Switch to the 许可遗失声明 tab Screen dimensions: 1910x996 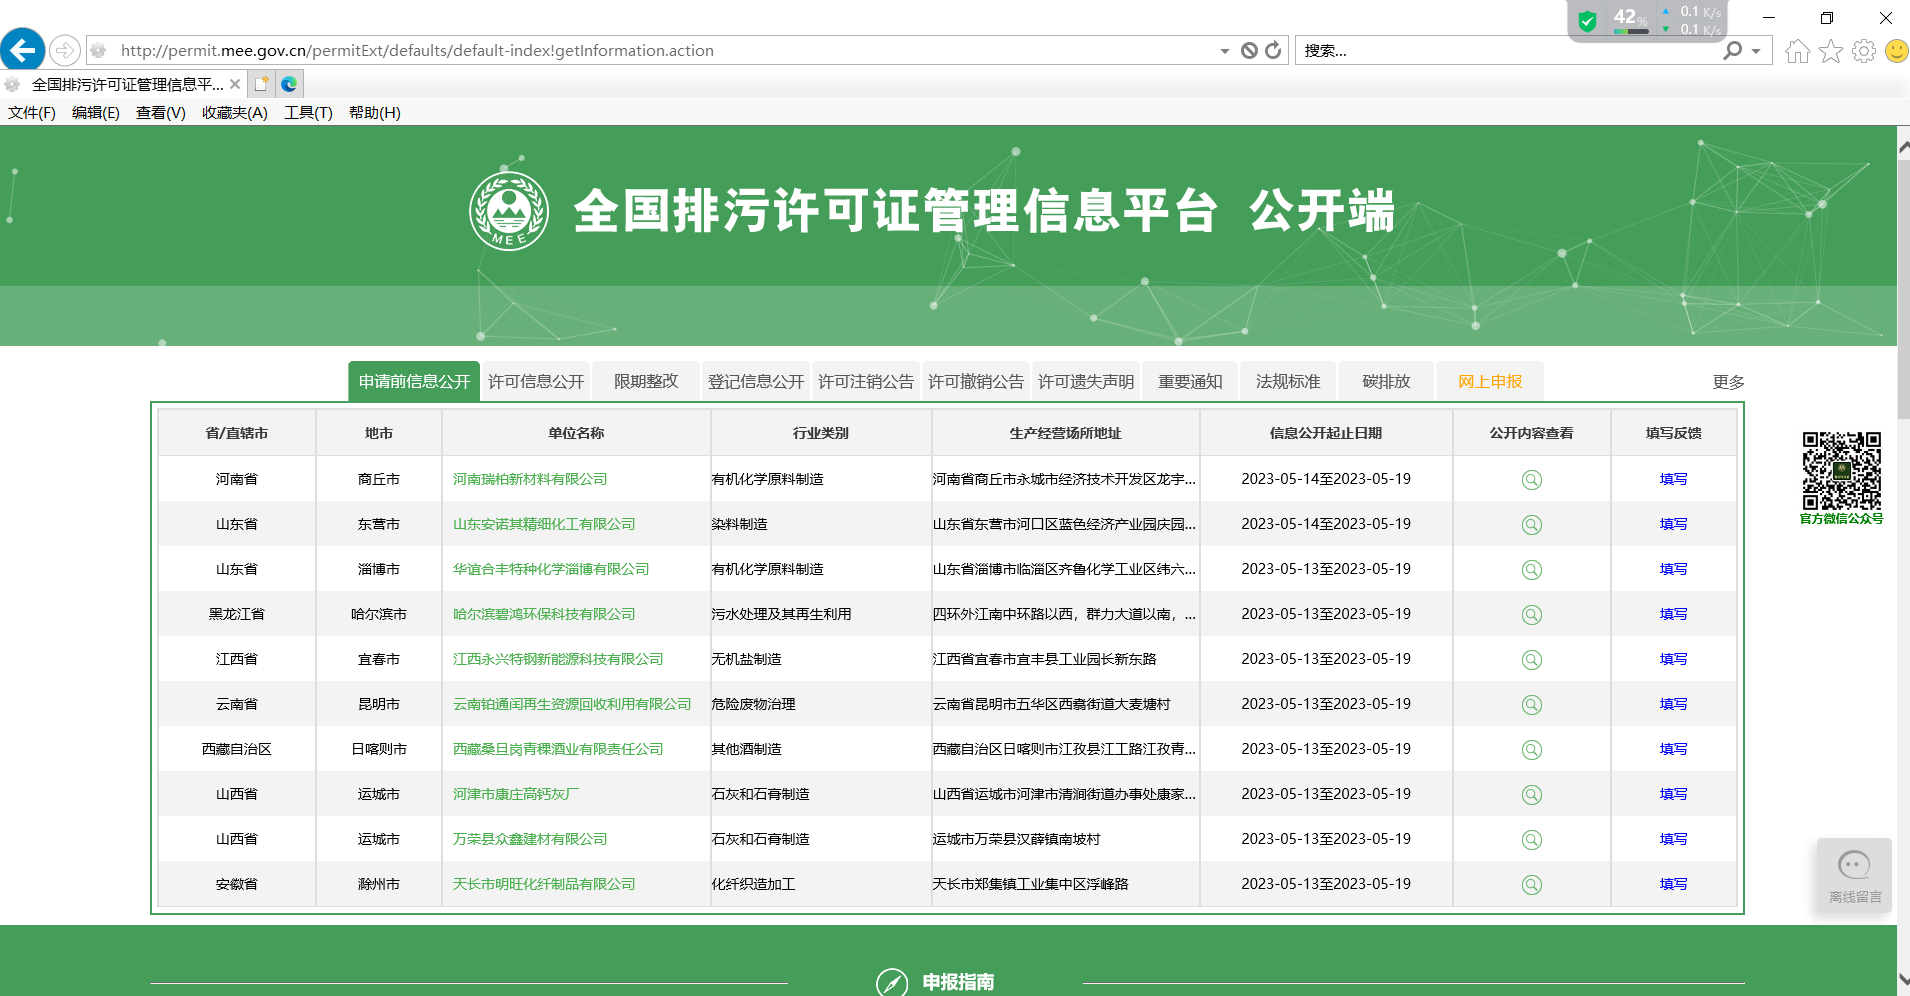click(1086, 381)
